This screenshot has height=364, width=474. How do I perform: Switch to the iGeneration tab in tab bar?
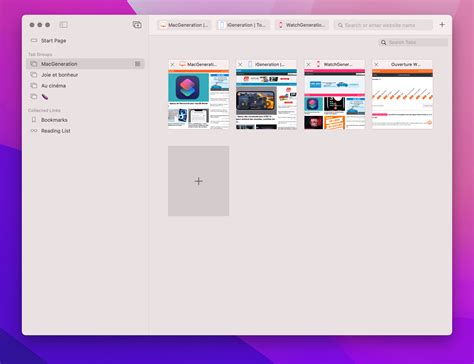tap(243, 25)
